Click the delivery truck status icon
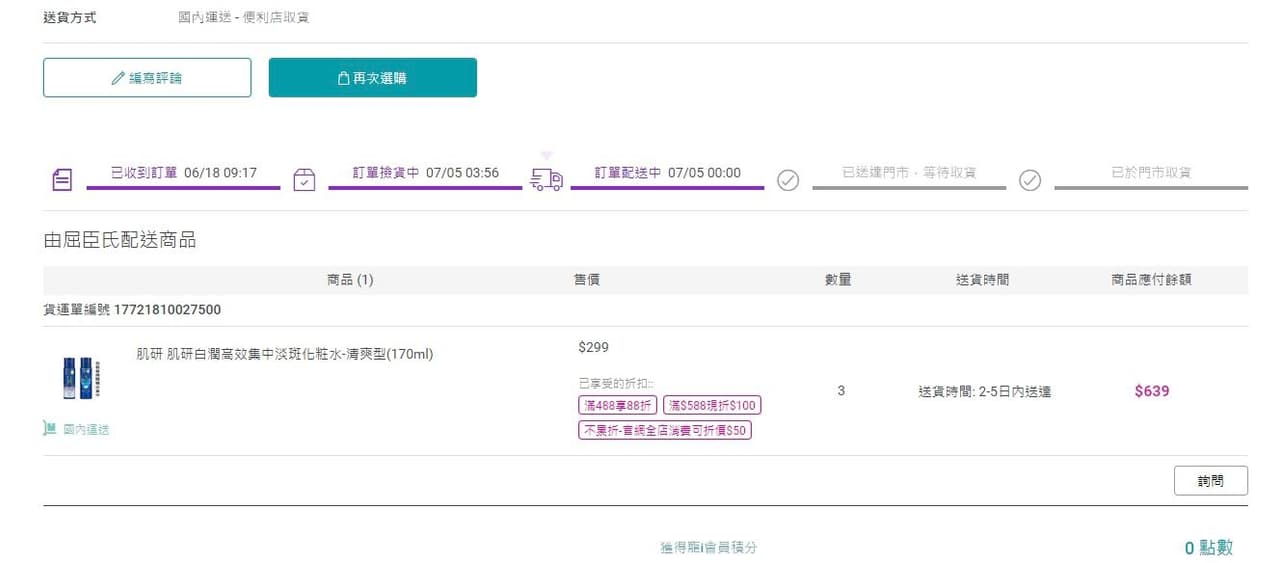1279x563 pixels. coord(546,180)
